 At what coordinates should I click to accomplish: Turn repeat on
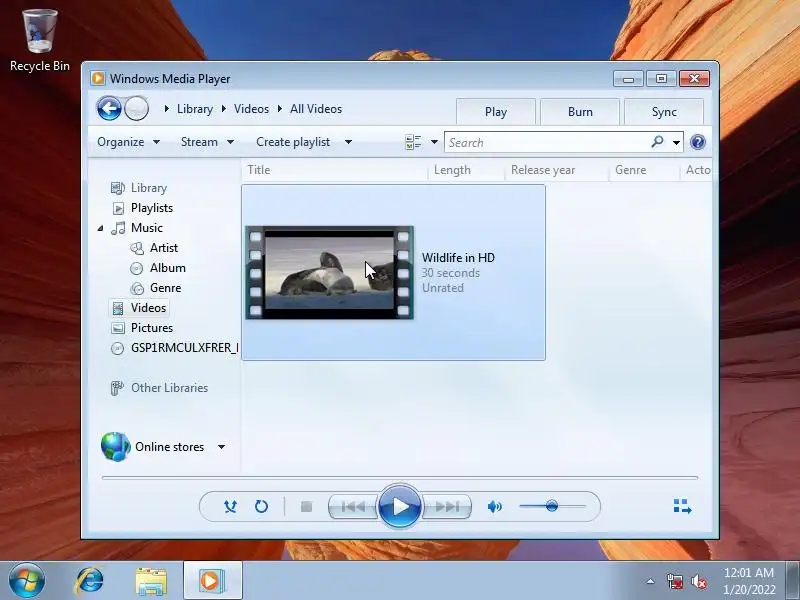(261, 506)
